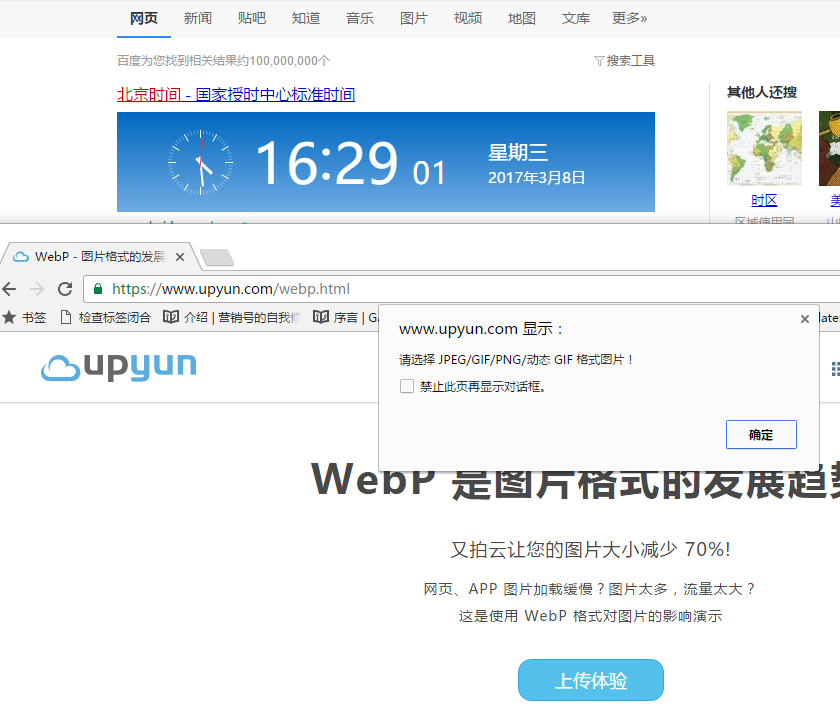Open the 检查标签闭合 bookmark
840x714 pixels.
tap(105, 317)
